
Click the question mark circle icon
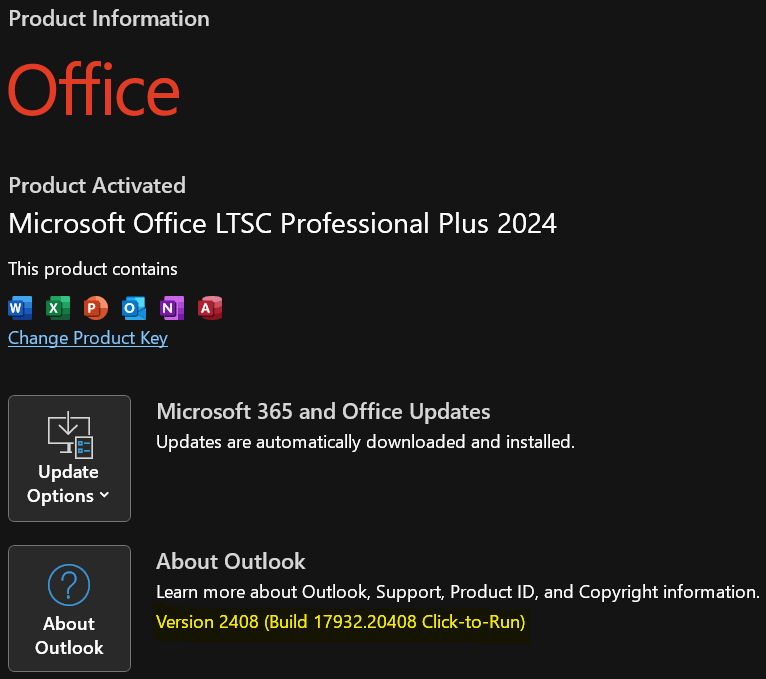point(69,585)
